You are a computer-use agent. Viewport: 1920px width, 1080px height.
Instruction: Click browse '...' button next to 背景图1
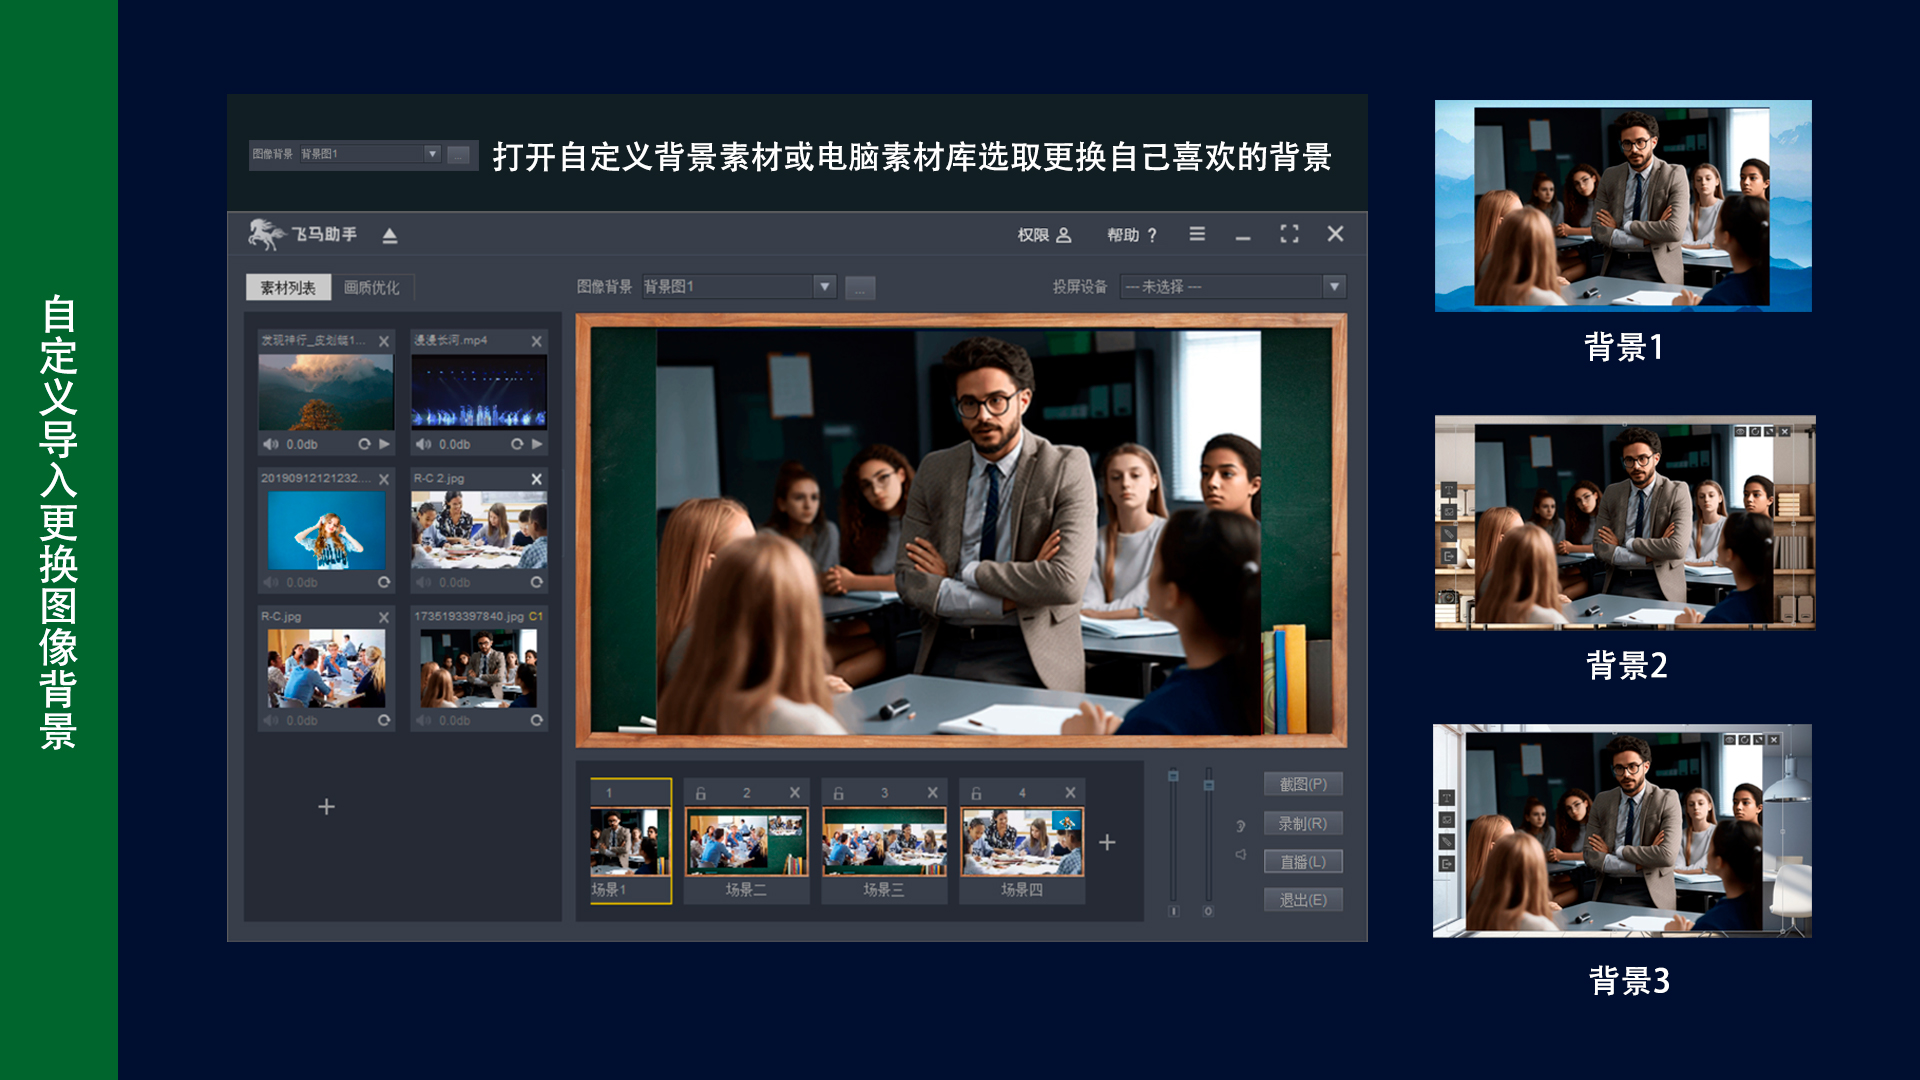860,289
